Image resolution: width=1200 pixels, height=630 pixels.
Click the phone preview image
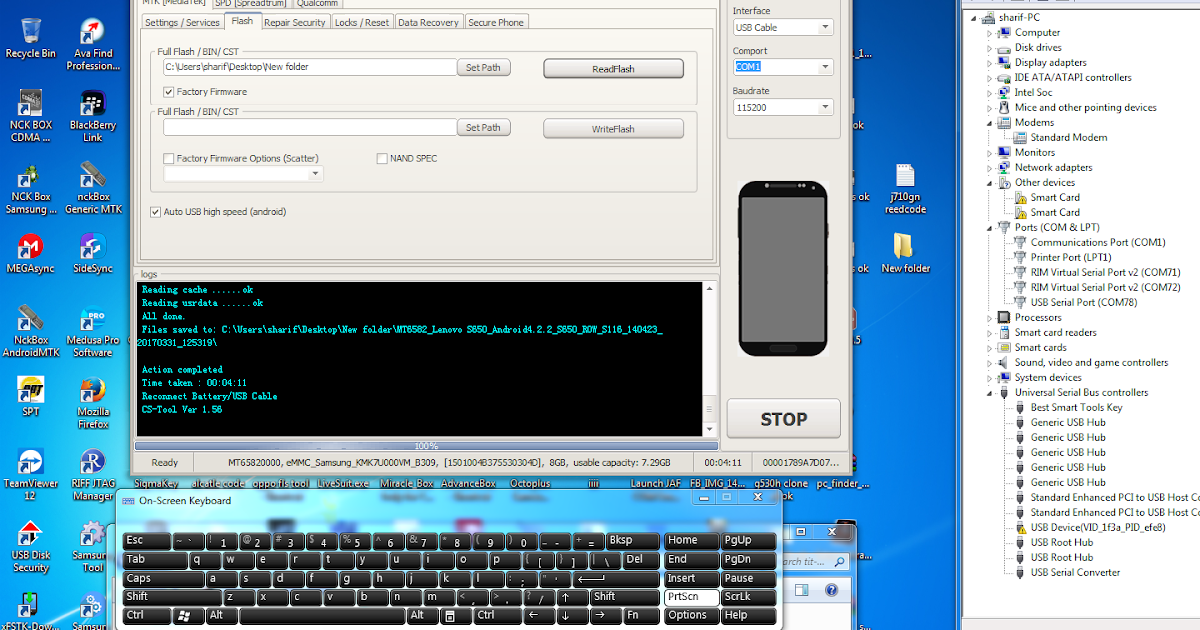click(x=783, y=269)
